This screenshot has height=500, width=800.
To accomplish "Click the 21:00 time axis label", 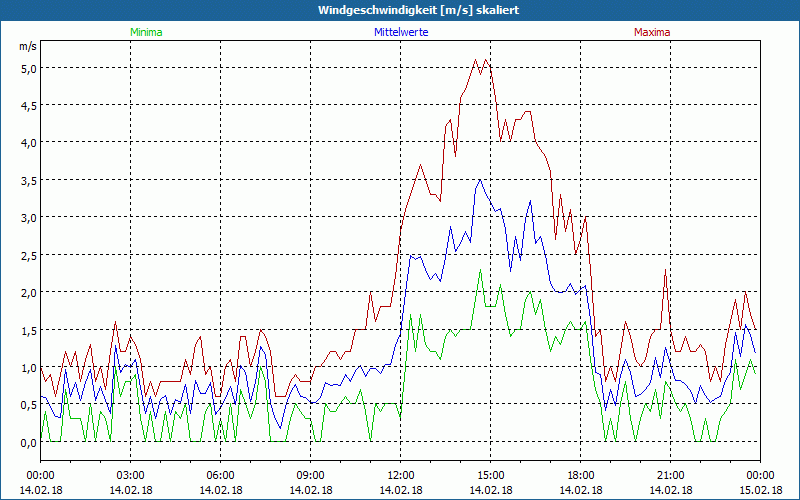I will pos(670,476).
